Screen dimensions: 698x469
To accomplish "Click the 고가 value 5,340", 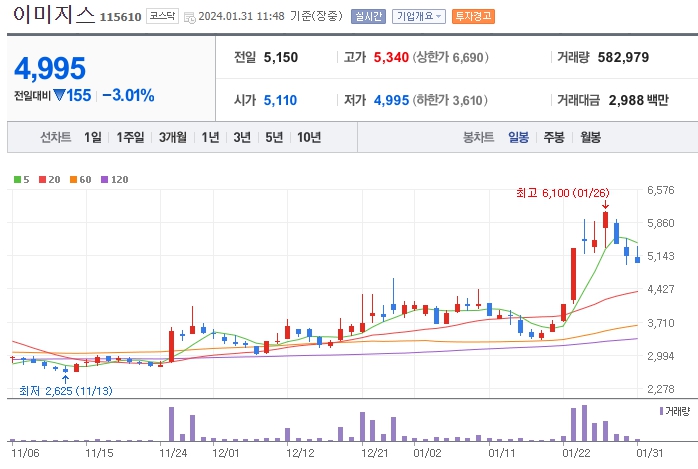I will coord(391,57).
